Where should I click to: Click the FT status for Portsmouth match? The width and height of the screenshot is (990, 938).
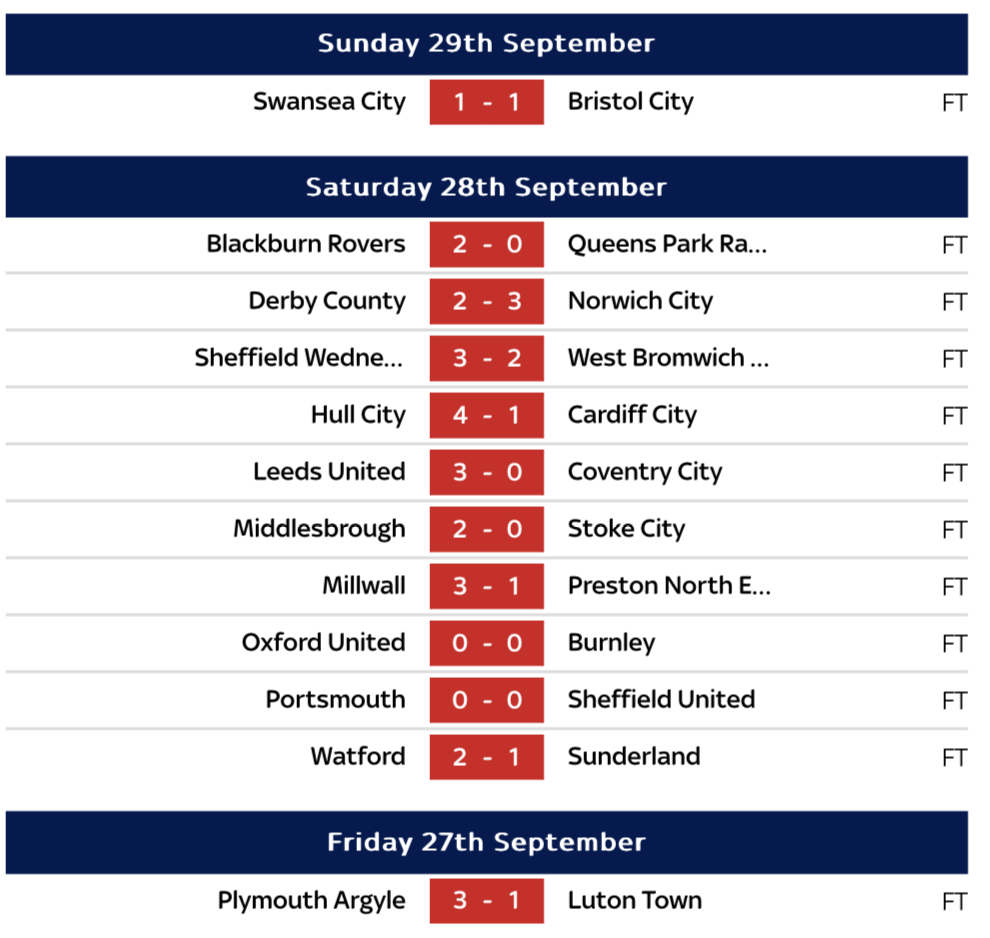tap(954, 700)
